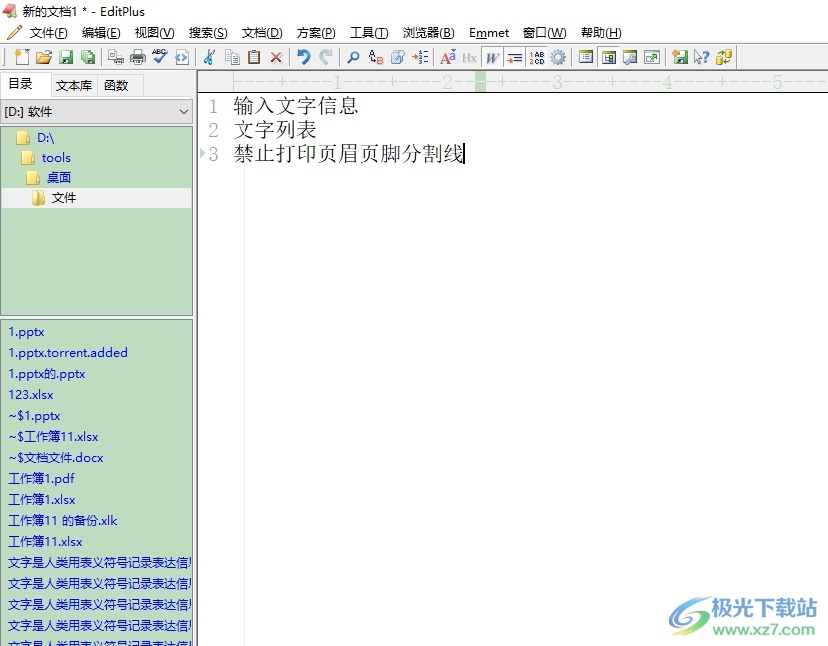
Task: Click line 1 text 输入文字信息
Action: pos(296,106)
